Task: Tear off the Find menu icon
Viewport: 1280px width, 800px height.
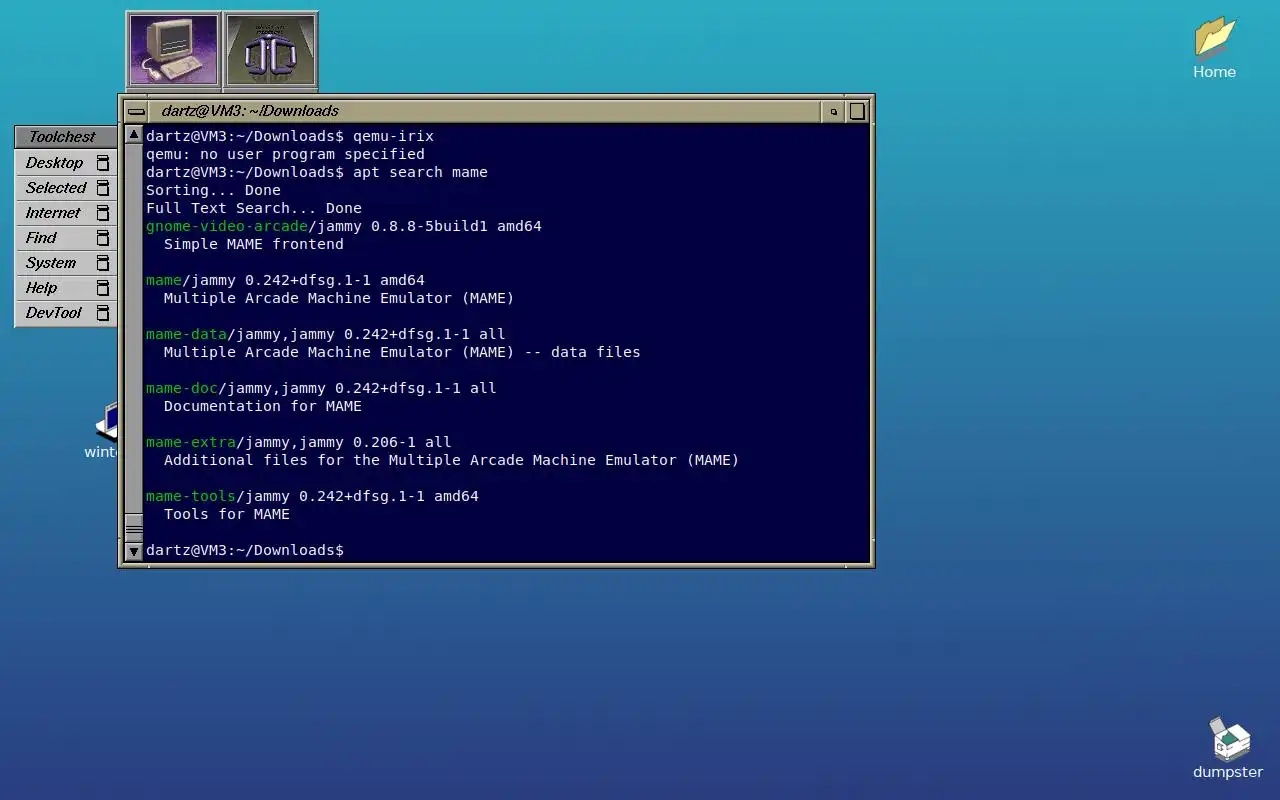Action: (x=102, y=238)
